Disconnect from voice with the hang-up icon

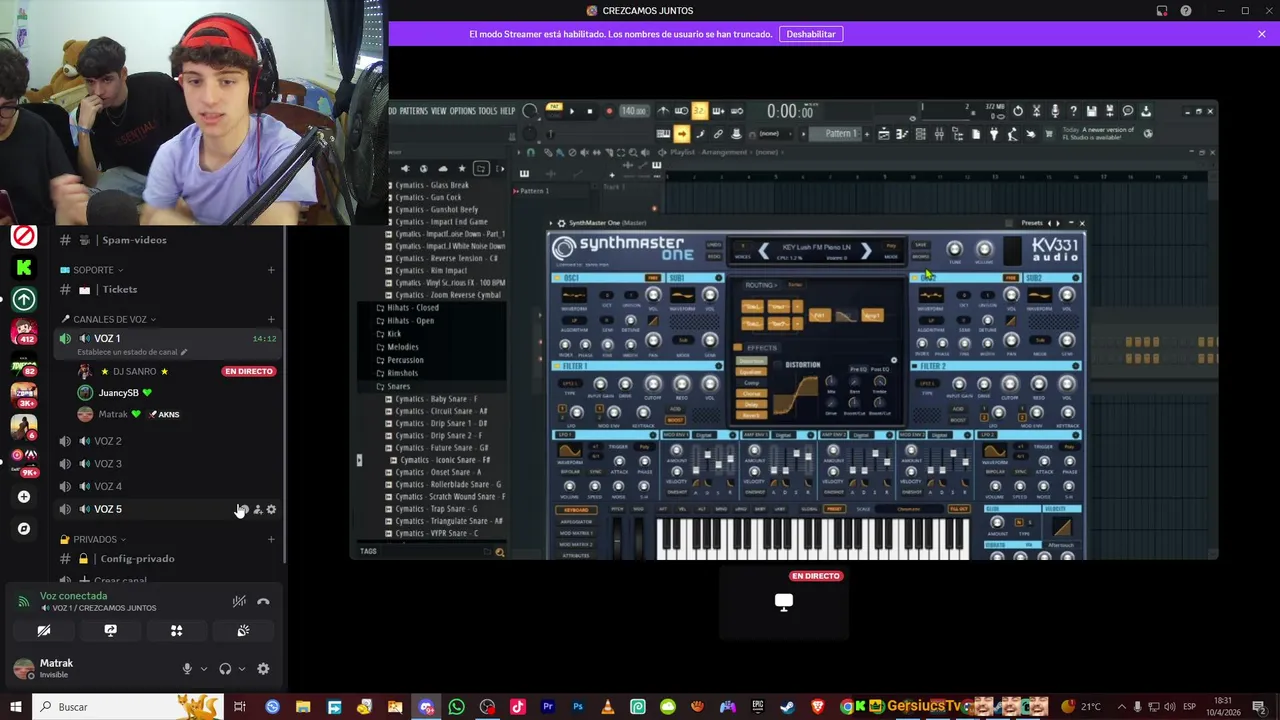click(x=263, y=602)
